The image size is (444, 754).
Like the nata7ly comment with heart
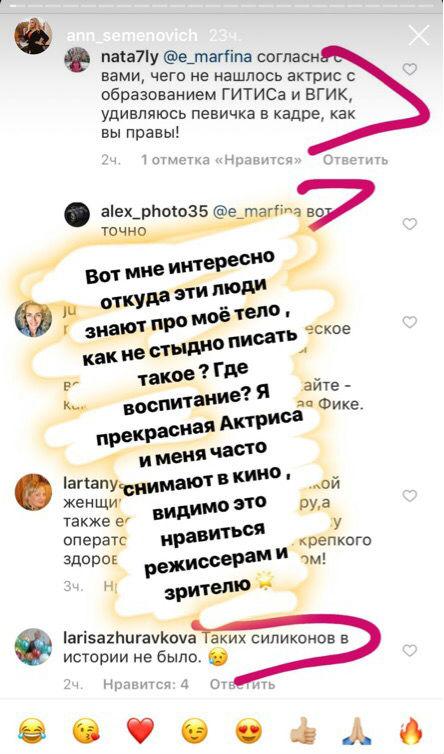[x=409, y=69]
